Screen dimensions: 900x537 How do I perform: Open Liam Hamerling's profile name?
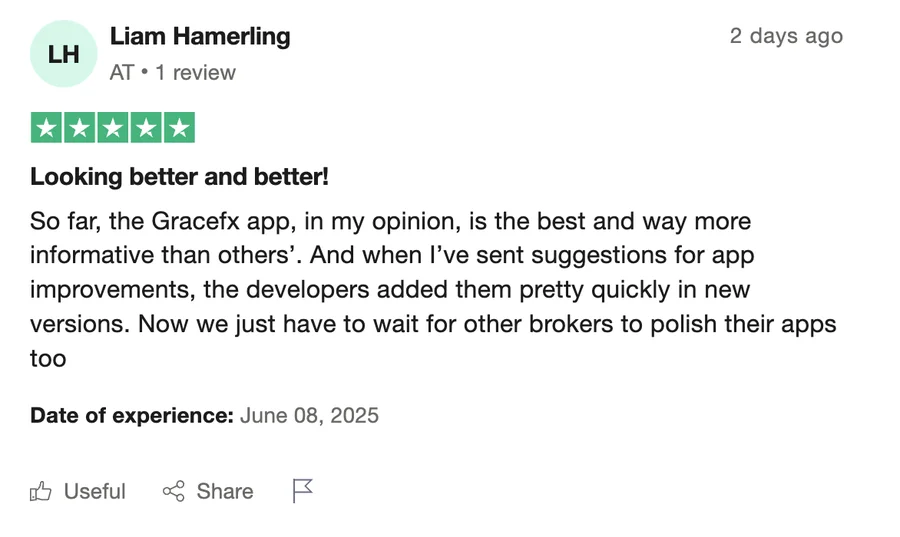pyautogui.click(x=200, y=37)
